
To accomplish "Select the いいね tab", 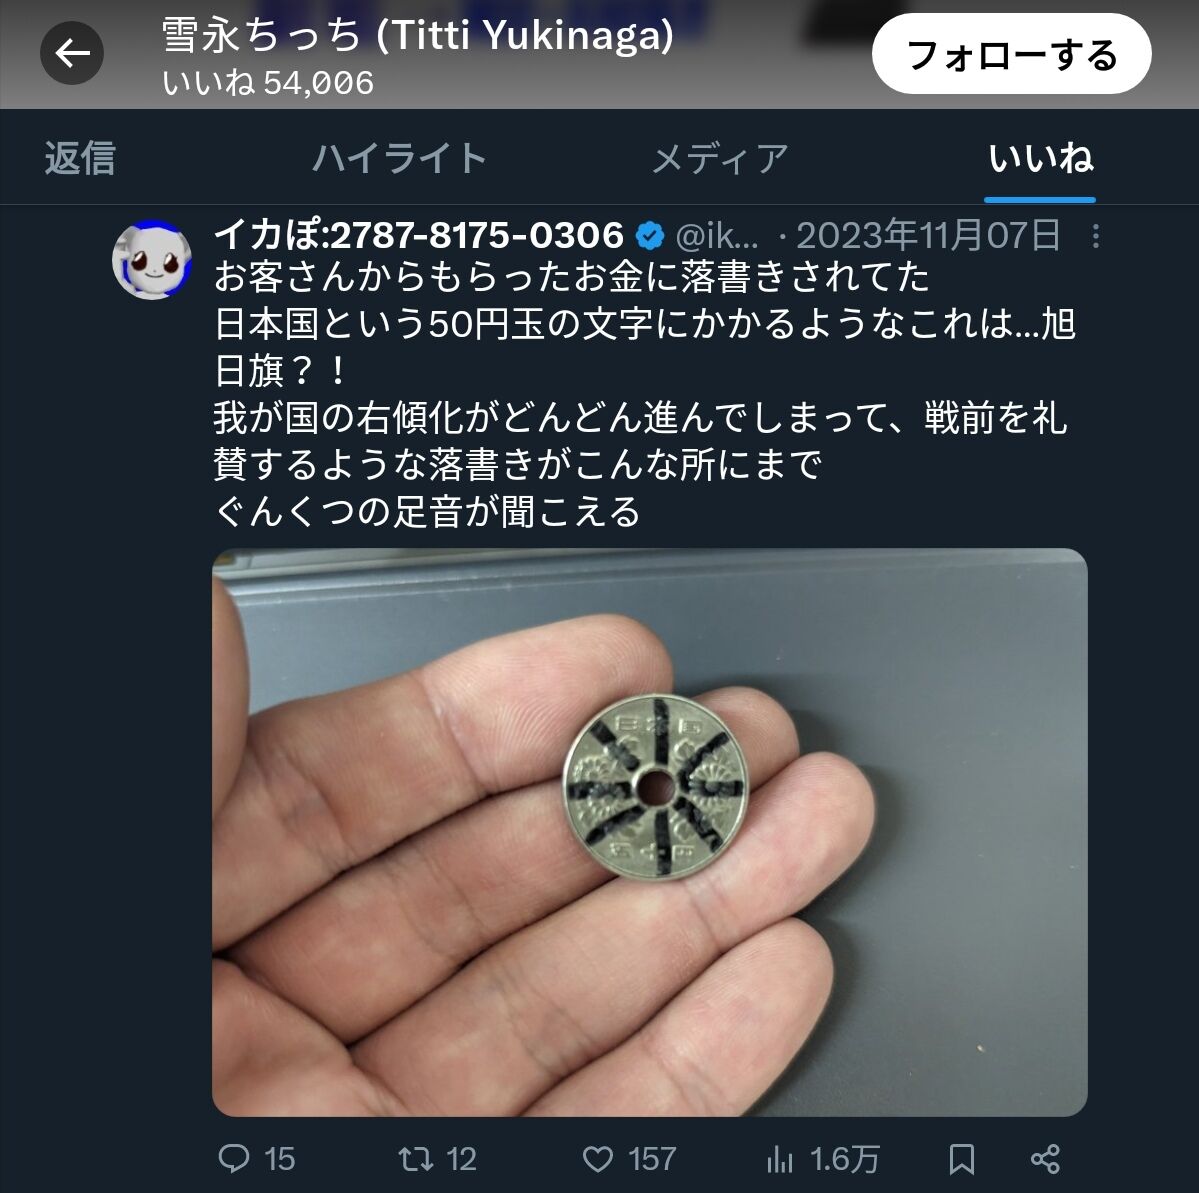I will [x=1040, y=159].
